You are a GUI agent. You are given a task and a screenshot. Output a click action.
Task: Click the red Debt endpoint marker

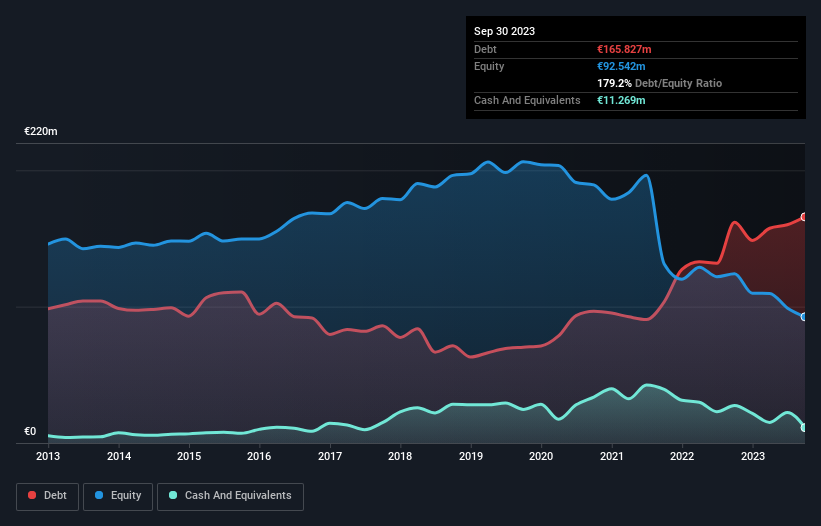(804, 217)
